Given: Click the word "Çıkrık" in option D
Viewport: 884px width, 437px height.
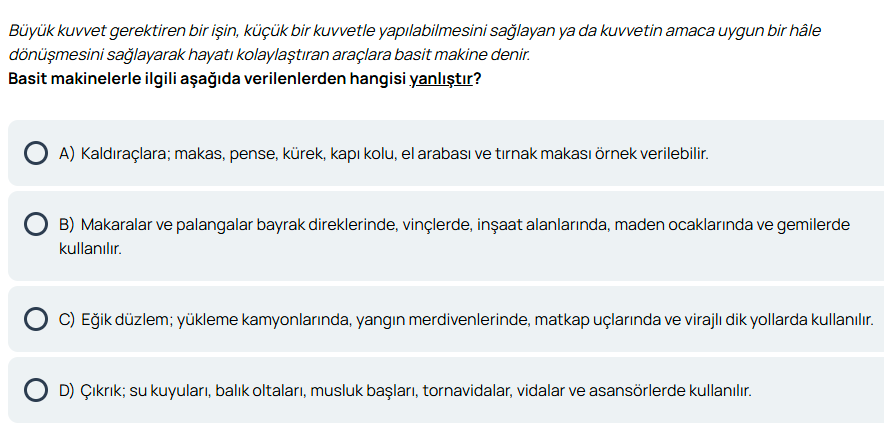Looking at the screenshot, I should 102,389.
